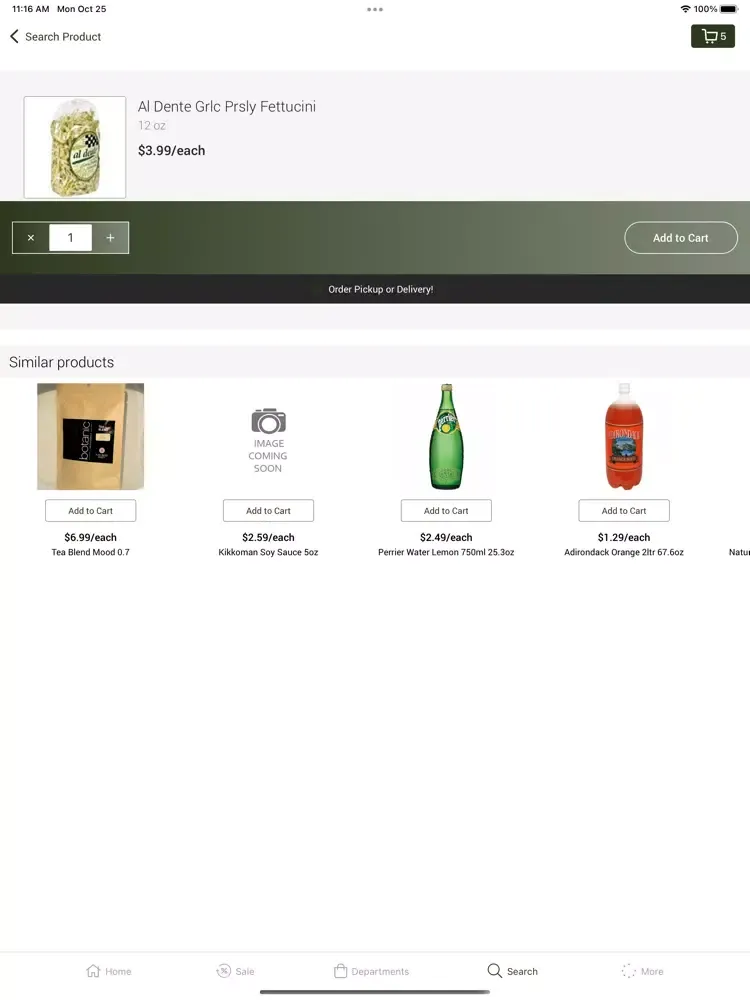The height and width of the screenshot is (1000, 750).
Task: Click the Similar products heading
Action: pyautogui.click(x=61, y=362)
